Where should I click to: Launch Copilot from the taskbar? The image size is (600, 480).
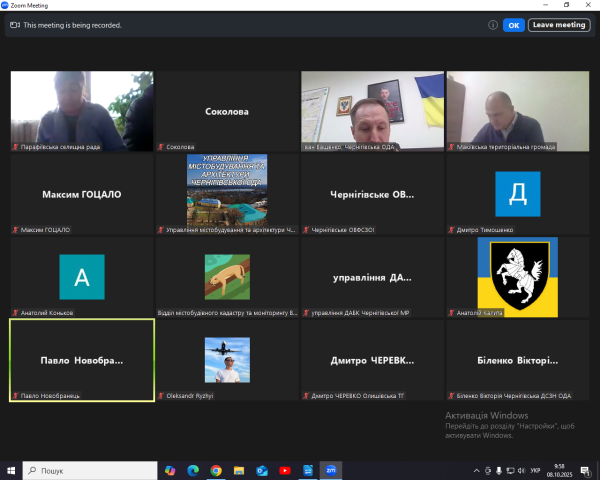(x=169, y=470)
